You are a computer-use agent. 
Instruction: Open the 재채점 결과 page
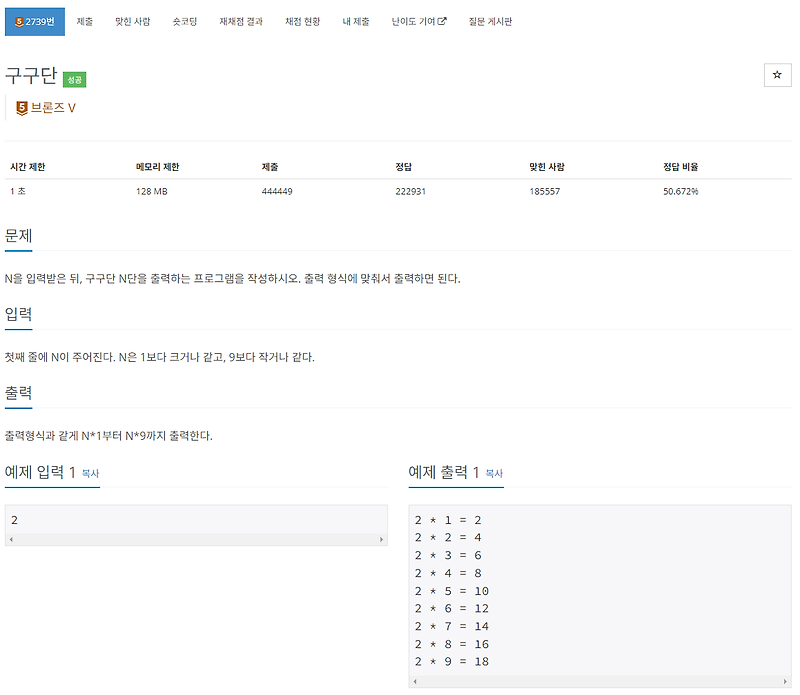pos(236,21)
